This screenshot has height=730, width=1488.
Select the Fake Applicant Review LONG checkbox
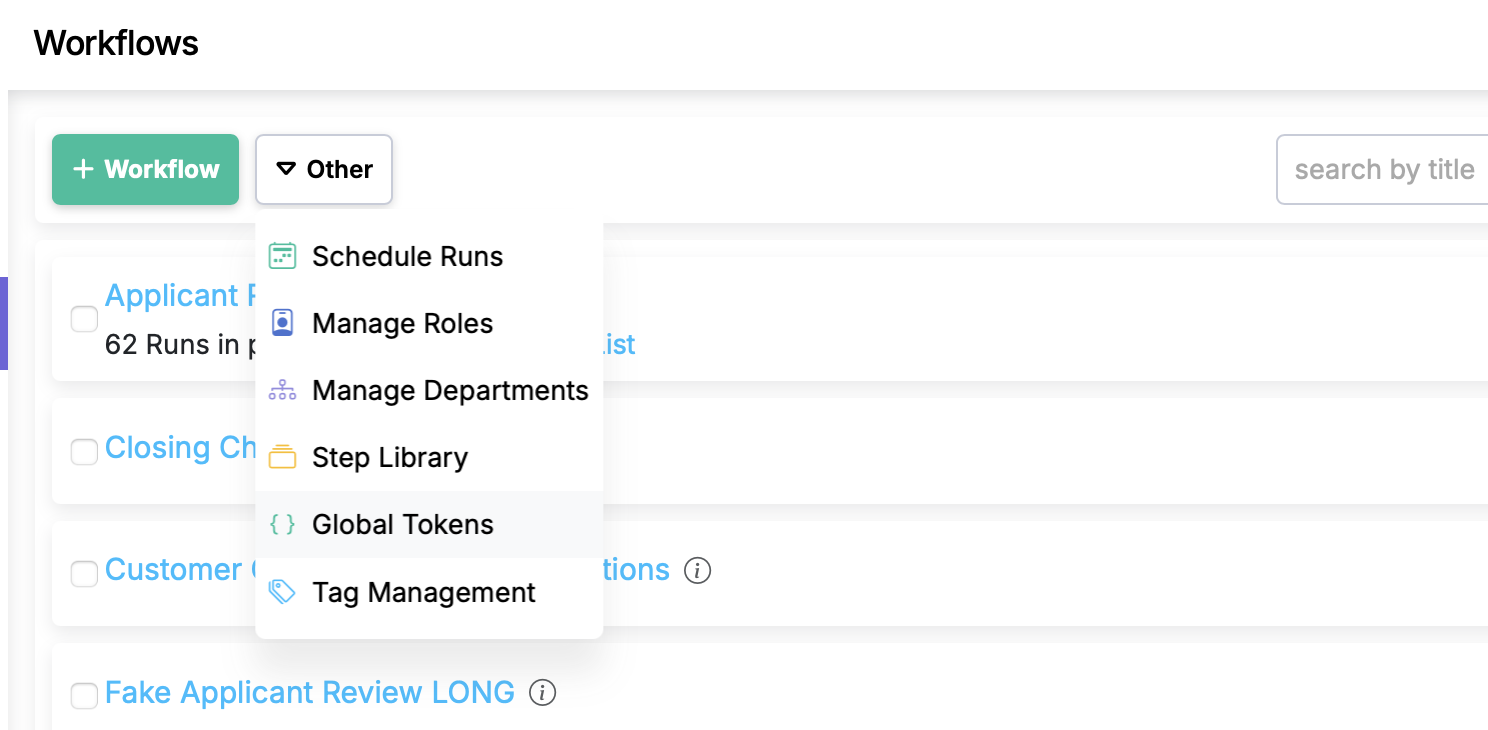(84, 695)
